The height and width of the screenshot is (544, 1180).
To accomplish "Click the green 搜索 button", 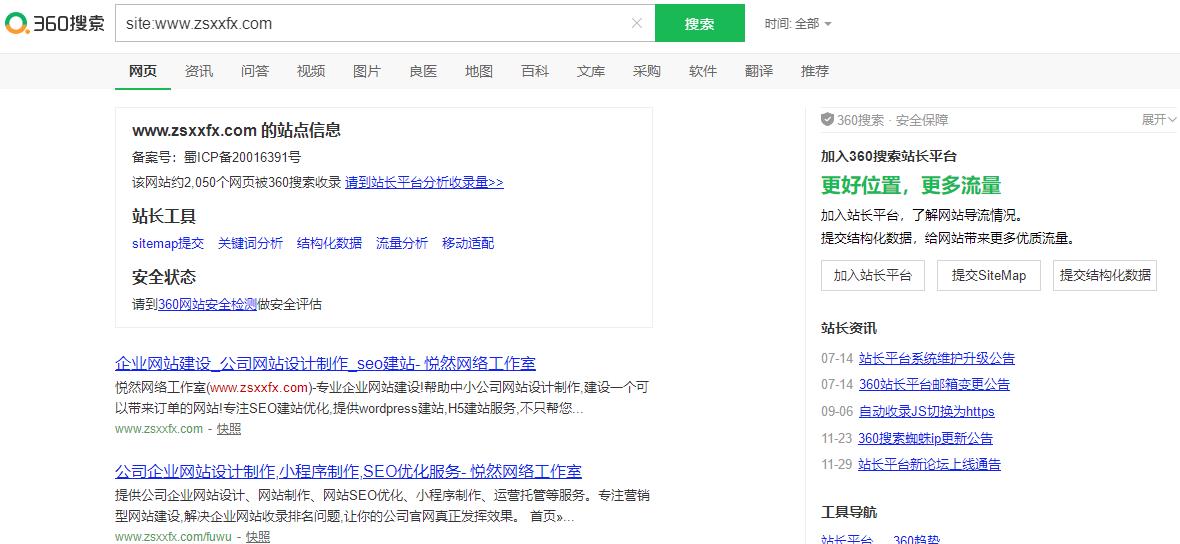I will pyautogui.click(x=699, y=23).
